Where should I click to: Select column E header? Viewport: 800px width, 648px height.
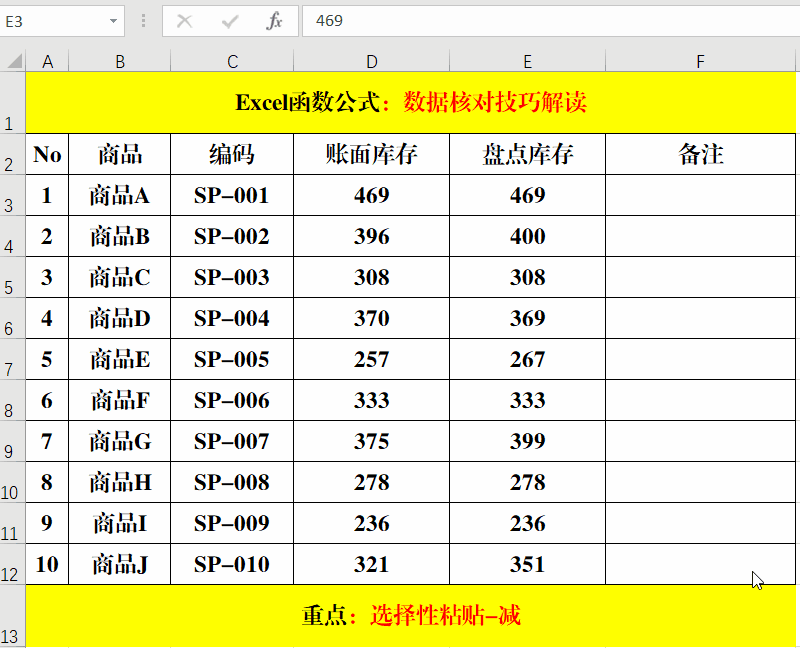point(528,61)
